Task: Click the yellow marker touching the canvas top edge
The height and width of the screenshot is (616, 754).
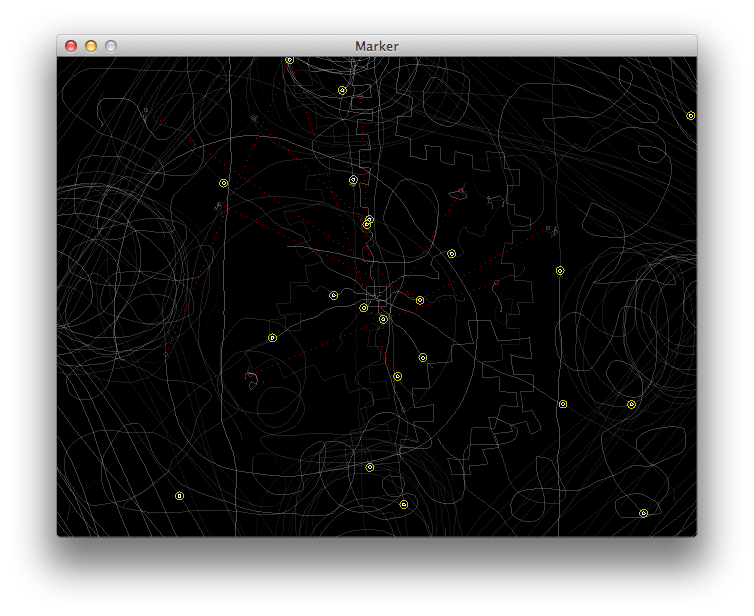Action: [289, 60]
